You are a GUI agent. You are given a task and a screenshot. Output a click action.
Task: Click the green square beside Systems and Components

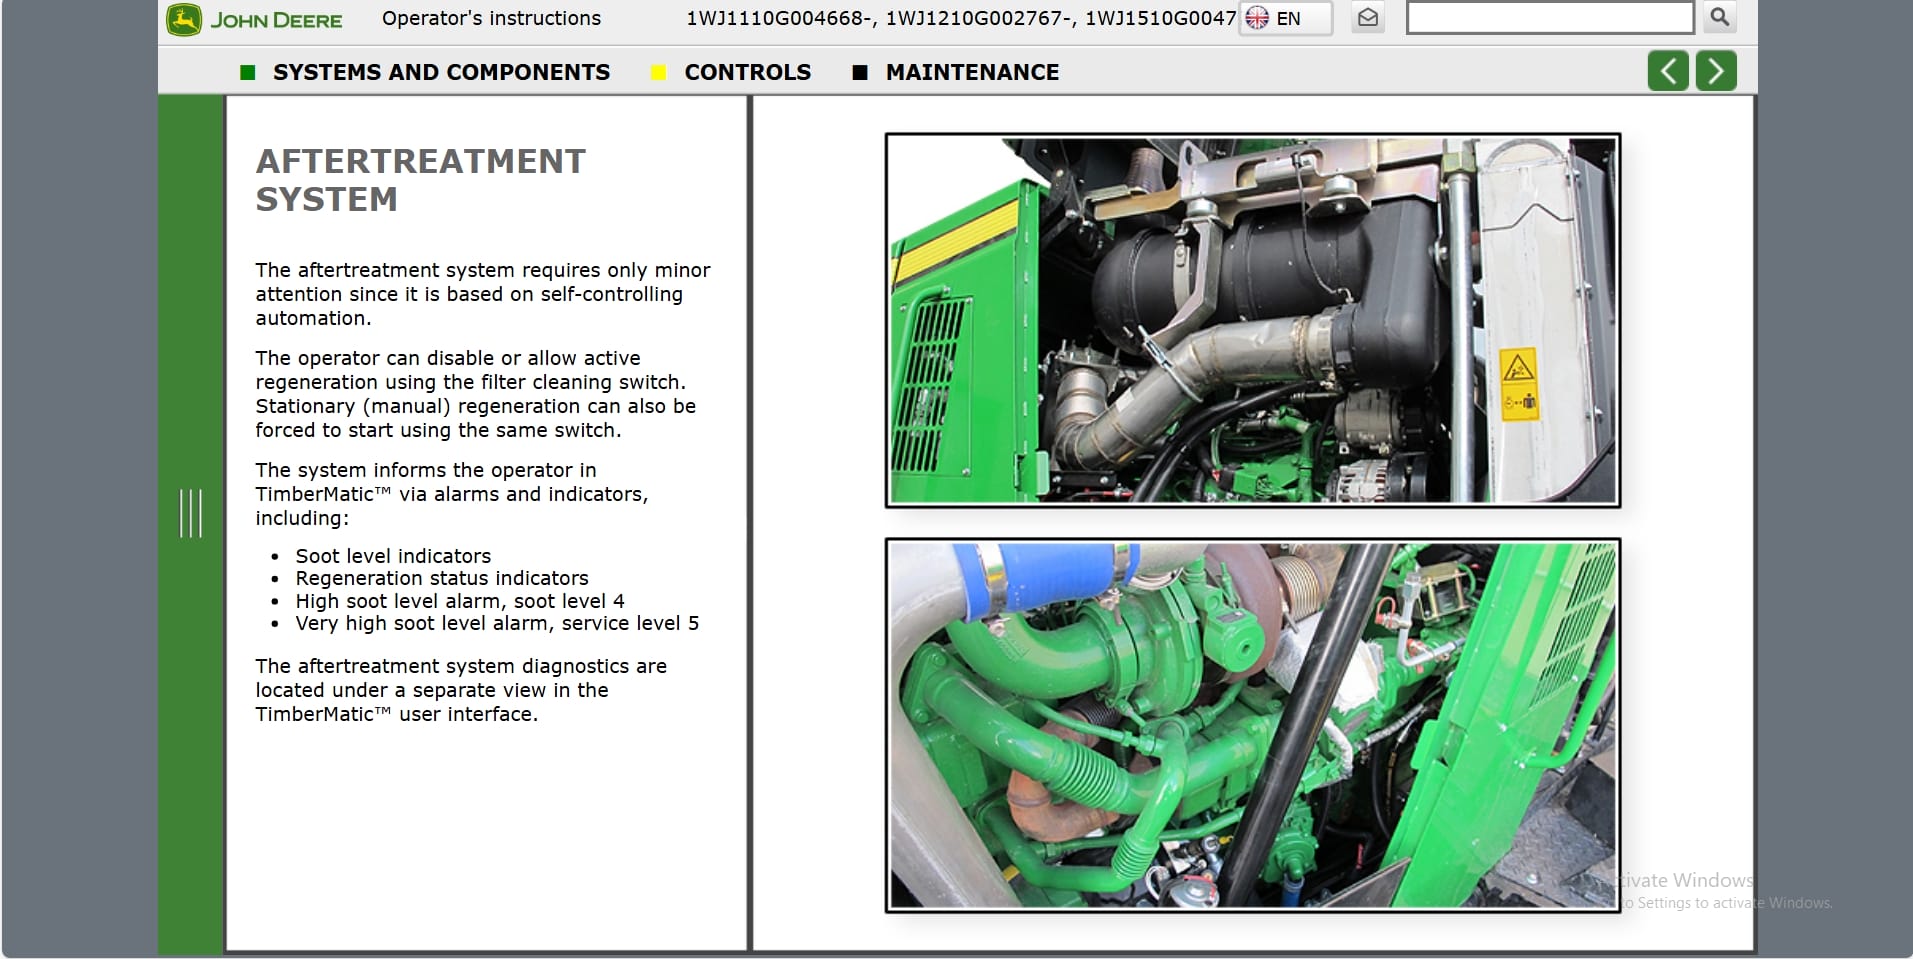coord(248,72)
